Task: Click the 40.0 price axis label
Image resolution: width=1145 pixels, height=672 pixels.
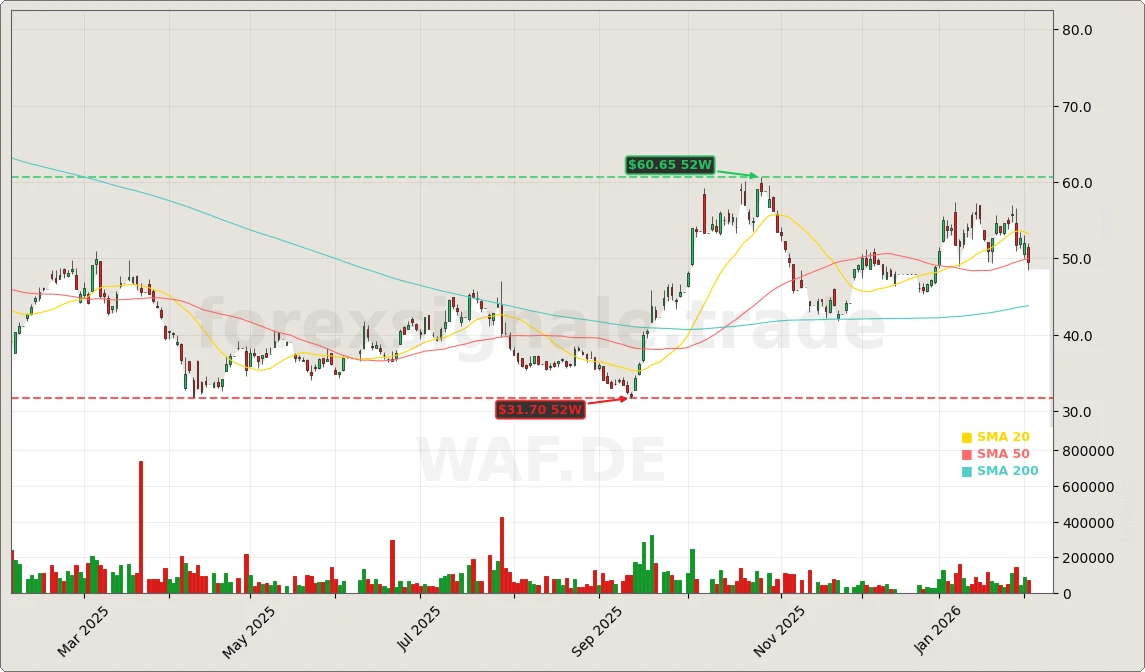Action: pyautogui.click(x=1076, y=336)
